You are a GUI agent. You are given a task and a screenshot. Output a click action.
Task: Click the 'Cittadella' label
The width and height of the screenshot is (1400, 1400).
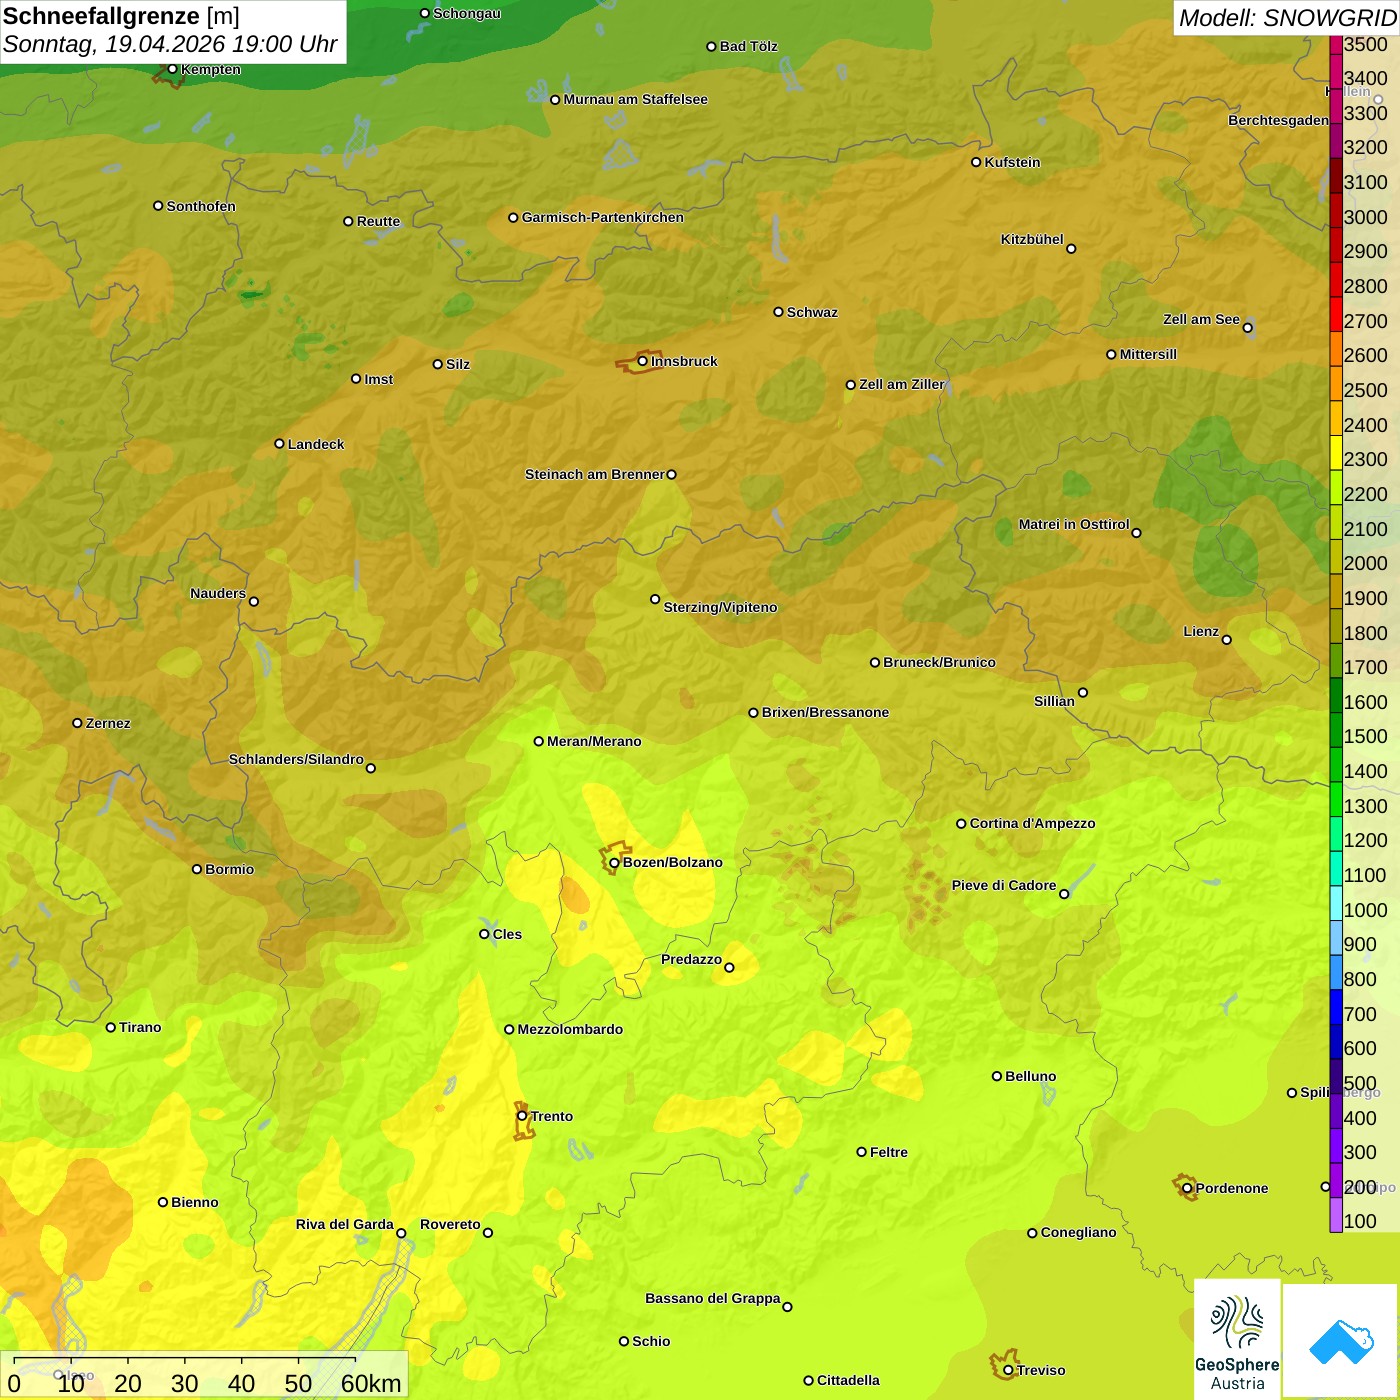point(848,1380)
